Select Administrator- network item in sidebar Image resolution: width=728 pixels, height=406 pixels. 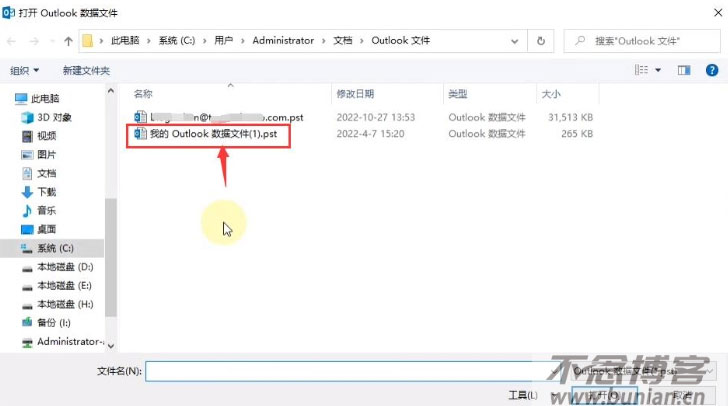pyautogui.click(x=70, y=341)
